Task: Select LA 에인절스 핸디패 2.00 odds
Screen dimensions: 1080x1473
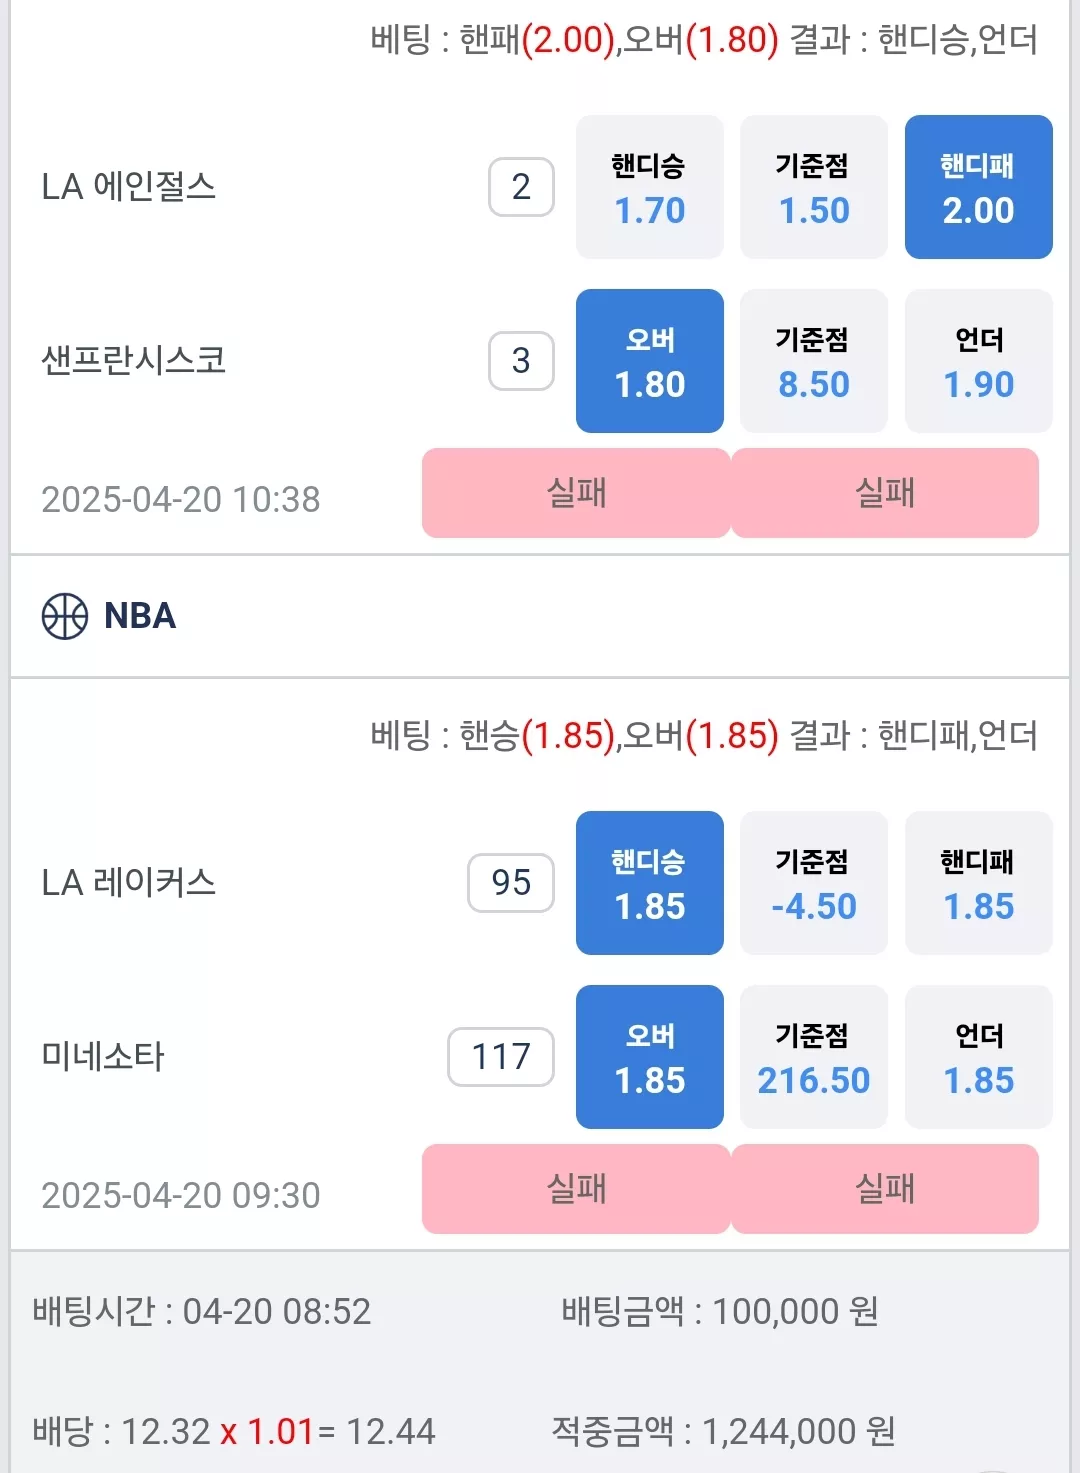Action: coord(979,187)
